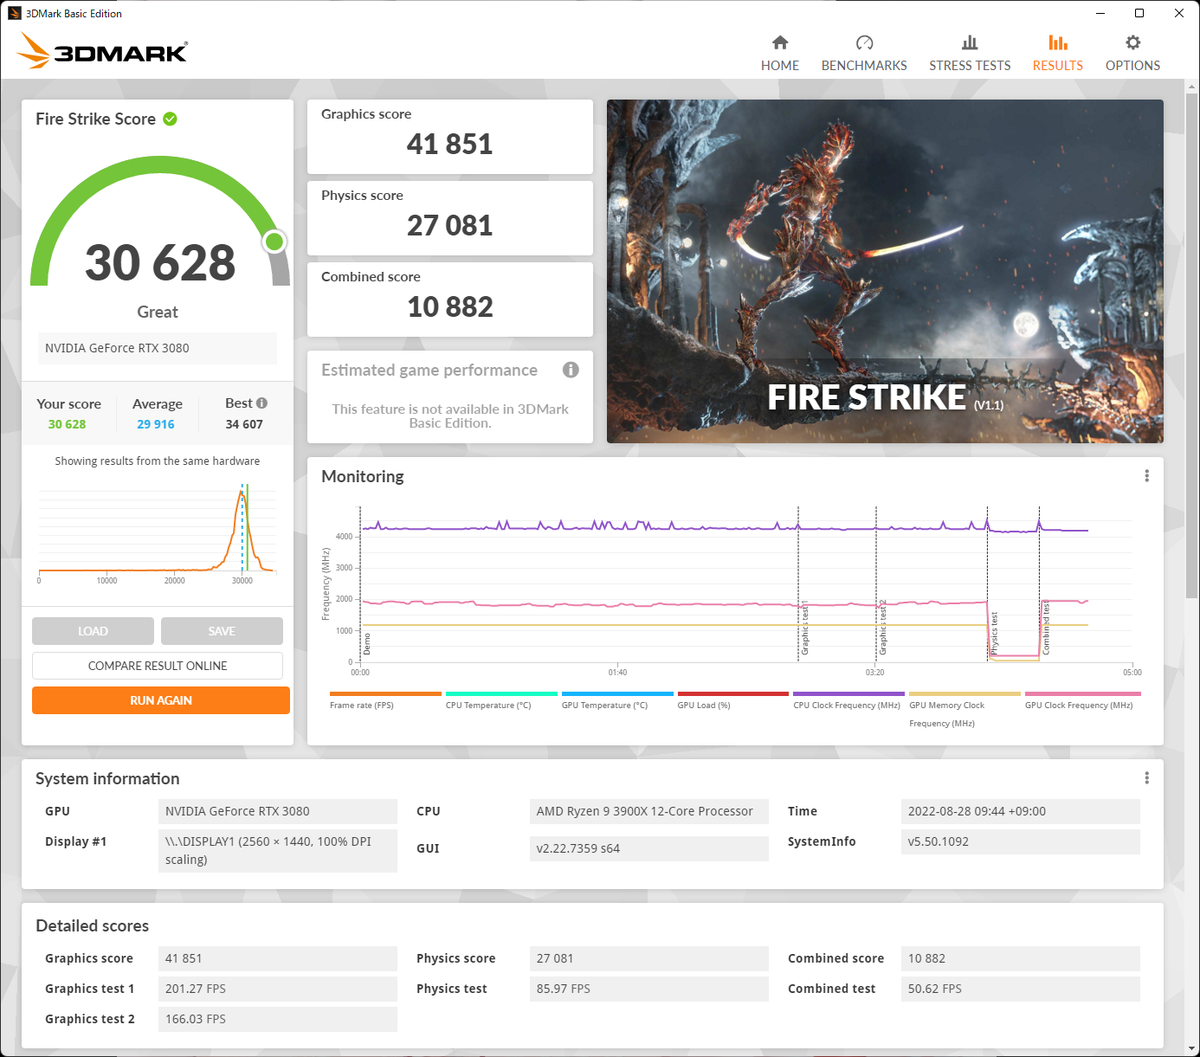The image size is (1200, 1057).
Task: Click the Detailed scores heading
Action: pos(92,926)
